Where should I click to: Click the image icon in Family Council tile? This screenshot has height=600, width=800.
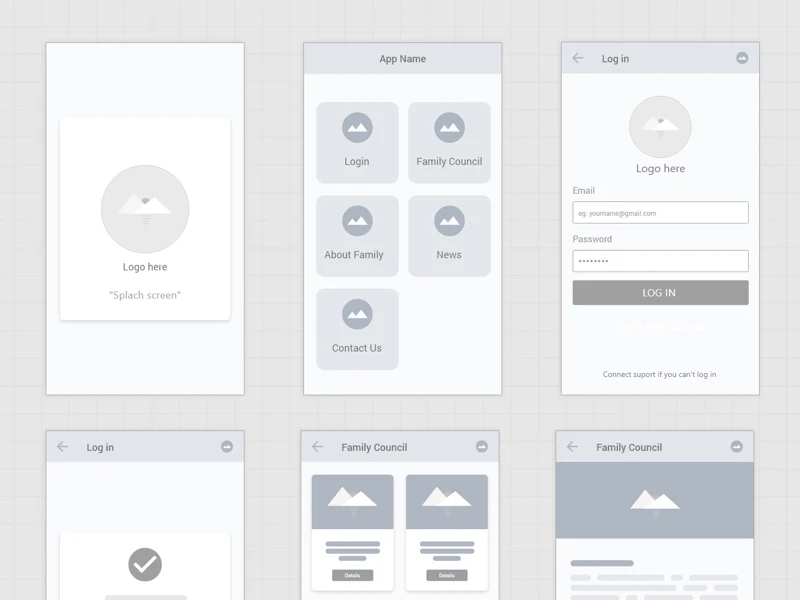pyautogui.click(x=449, y=128)
